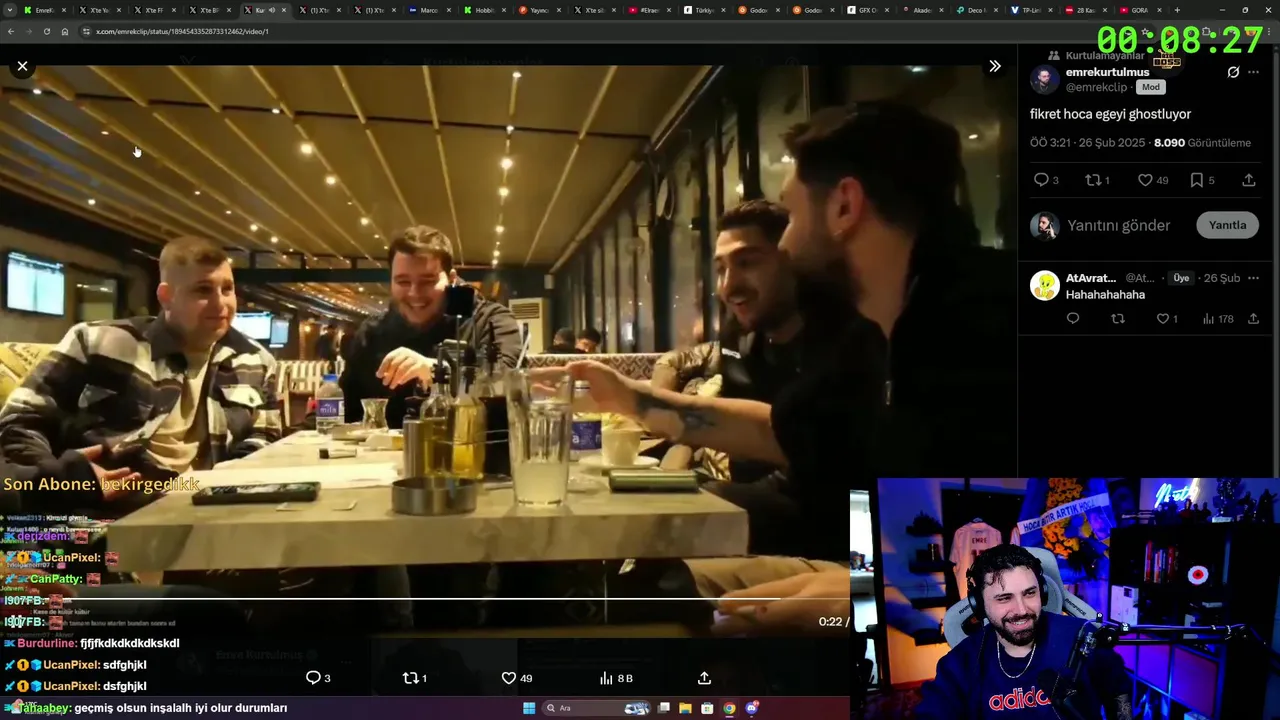Open the emrekurtulmus profile name link

(x=1107, y=72)
